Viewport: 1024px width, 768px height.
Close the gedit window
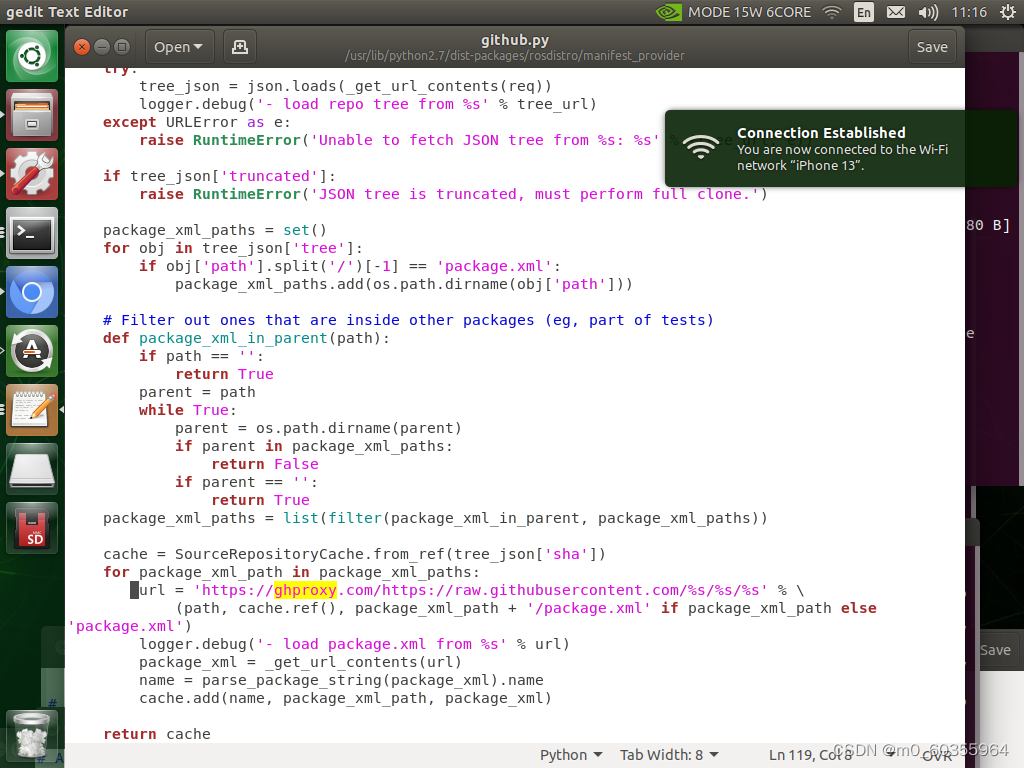[82, 47]
